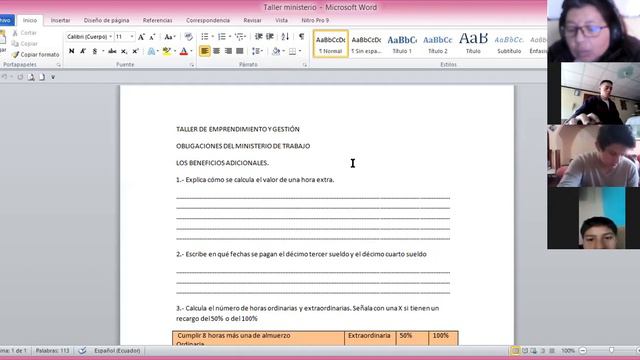Open the multilevel list button
The height and width of the screenshot is (360, 640).
pyautogui.click(x=239, y=37)
